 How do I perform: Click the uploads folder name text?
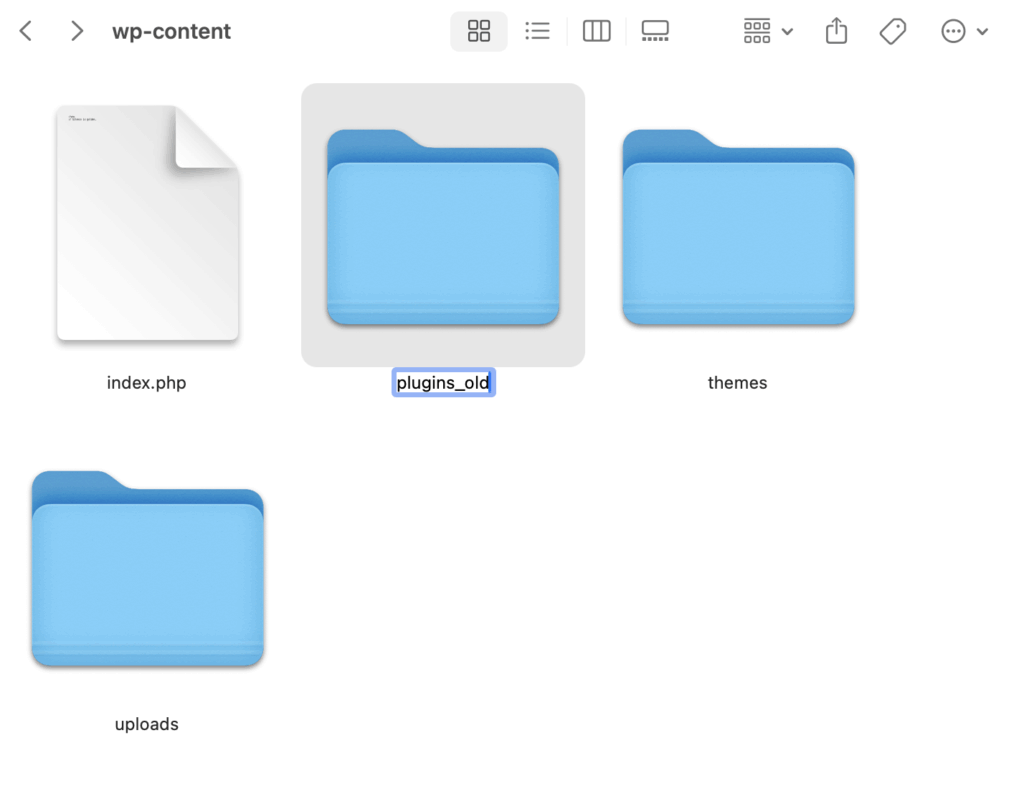[x=146, y=724]
